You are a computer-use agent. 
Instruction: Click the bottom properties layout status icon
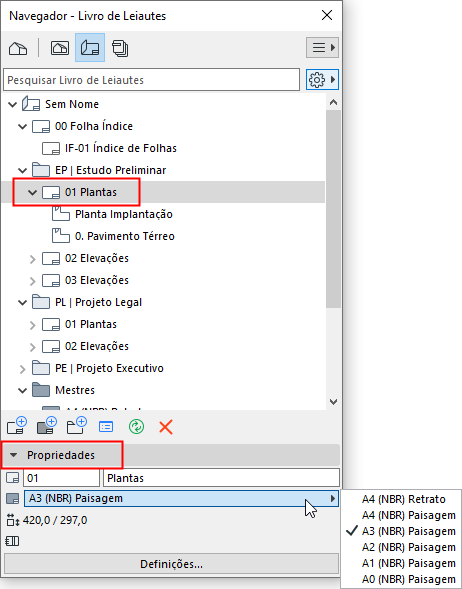12,541
